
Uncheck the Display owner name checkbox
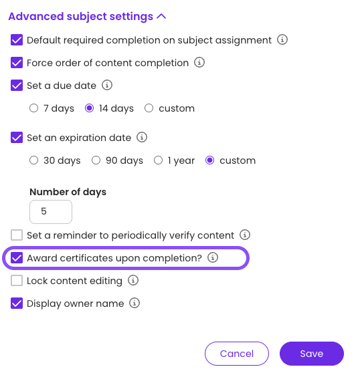[x=17, y=303]
